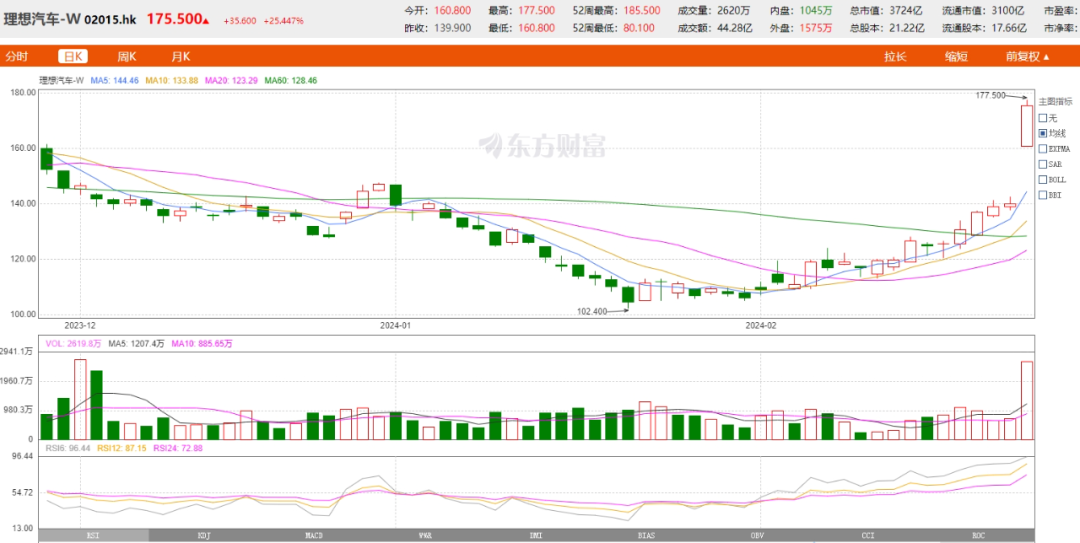This screenshot has height=543, width=1080.
Task: Switch to the CCI indicator tab
Action: (x=869, y=536)
